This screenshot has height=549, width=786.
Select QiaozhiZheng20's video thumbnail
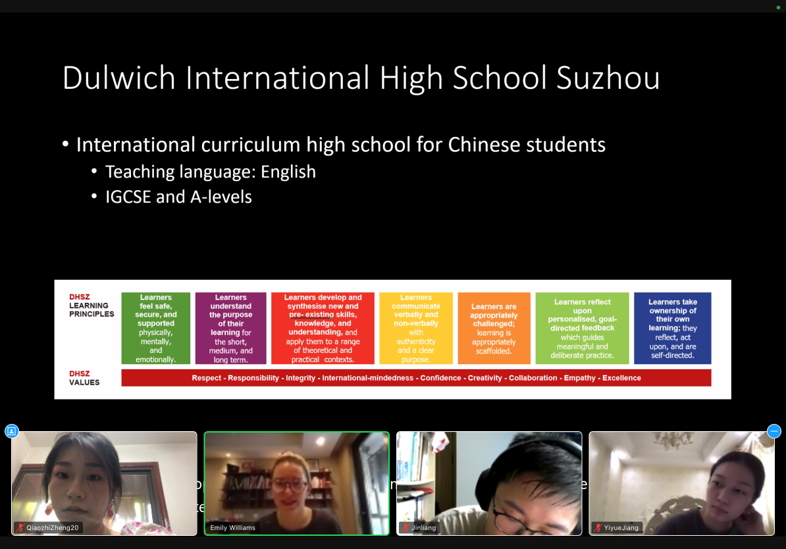point(104,483)
